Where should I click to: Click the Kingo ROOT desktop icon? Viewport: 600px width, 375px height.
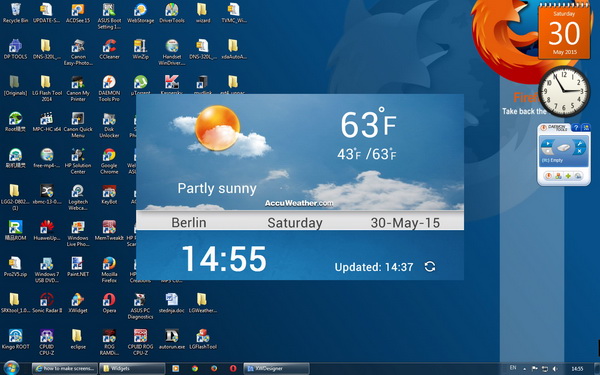15,339
